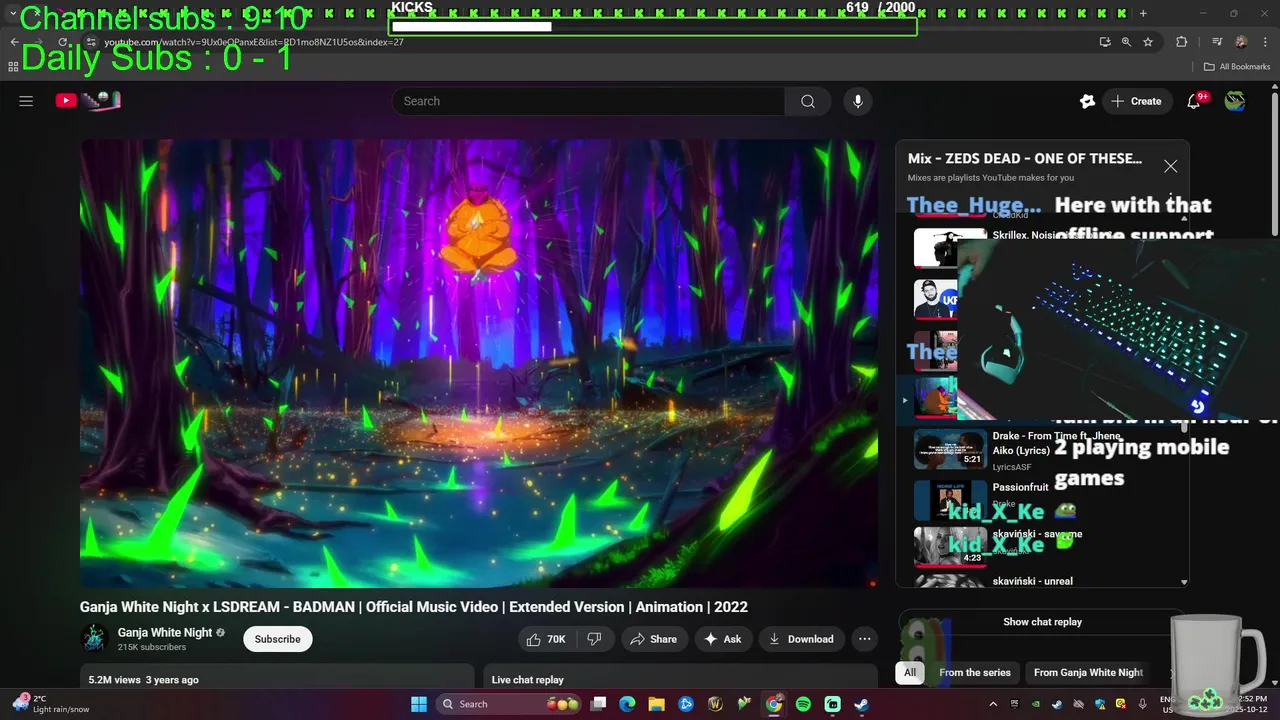Select the From the series chip
This screenshot has width=1280, height=720.
pos(975,672)
